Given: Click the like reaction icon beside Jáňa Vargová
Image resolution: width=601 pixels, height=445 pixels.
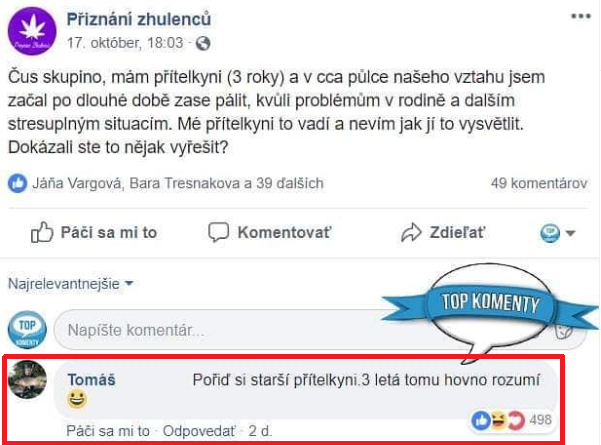Looking at the screenshot, I should click(x=19, y=183).
